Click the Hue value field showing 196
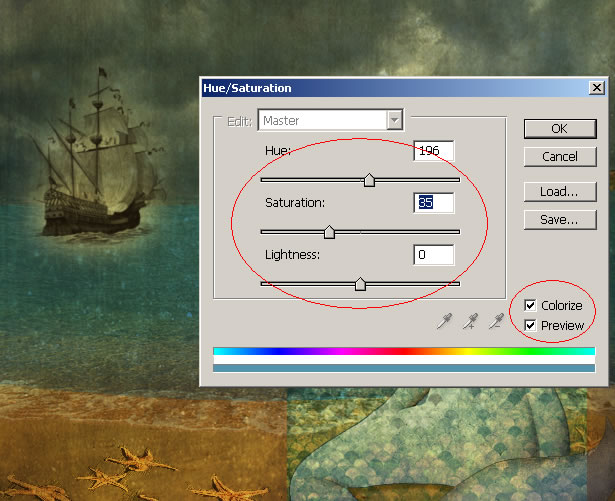 [434, 151]
